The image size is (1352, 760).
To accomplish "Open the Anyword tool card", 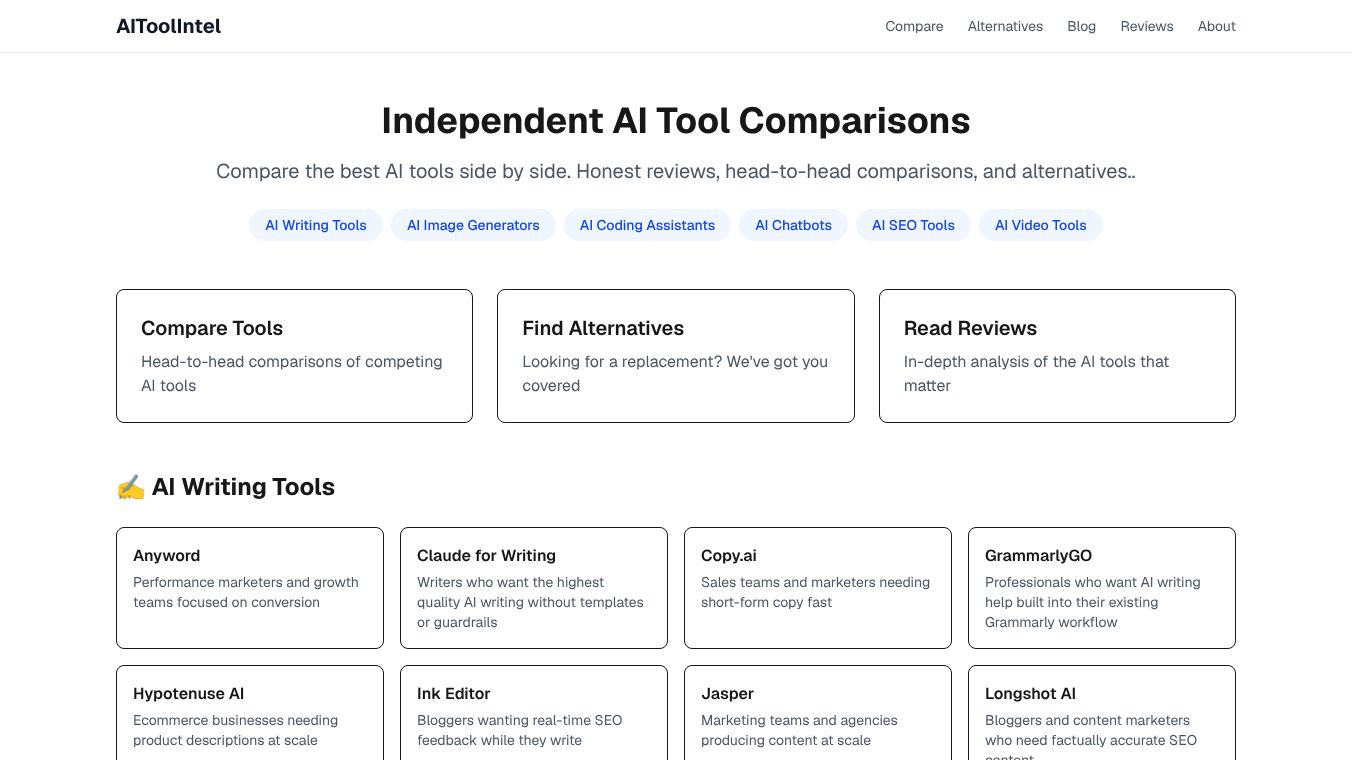I will (250, 588).
